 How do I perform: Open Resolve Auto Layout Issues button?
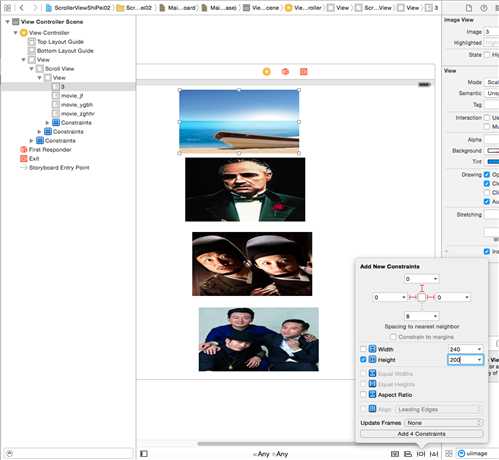coord(434,454)
